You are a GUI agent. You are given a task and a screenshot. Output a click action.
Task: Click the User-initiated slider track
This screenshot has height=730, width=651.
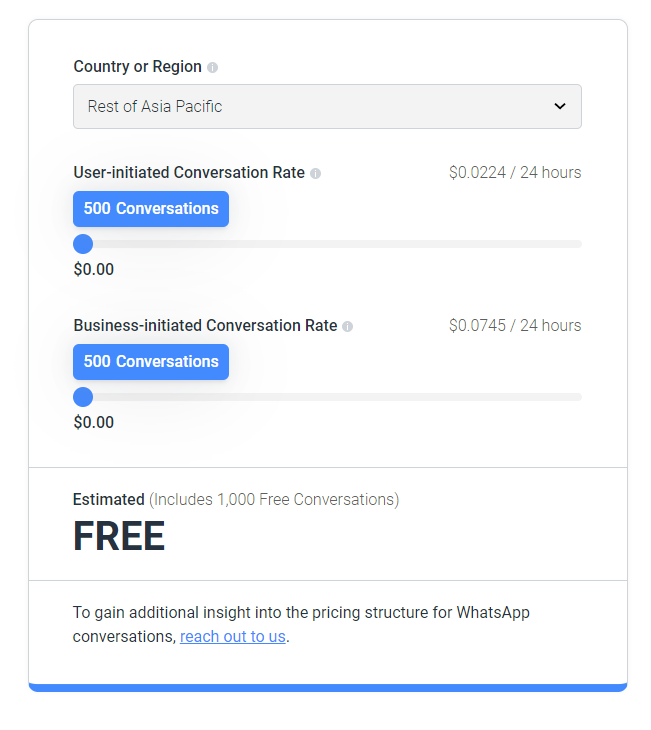[x=327, y=244]
